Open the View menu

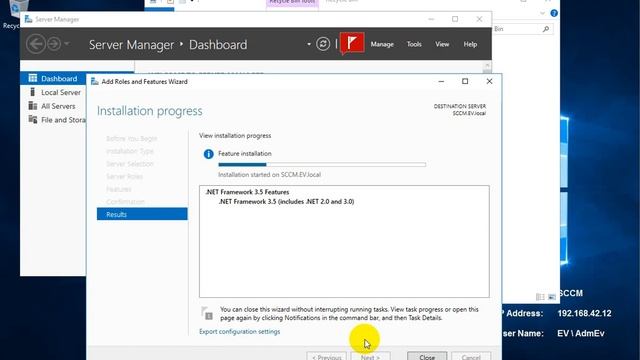coord(442,44)
